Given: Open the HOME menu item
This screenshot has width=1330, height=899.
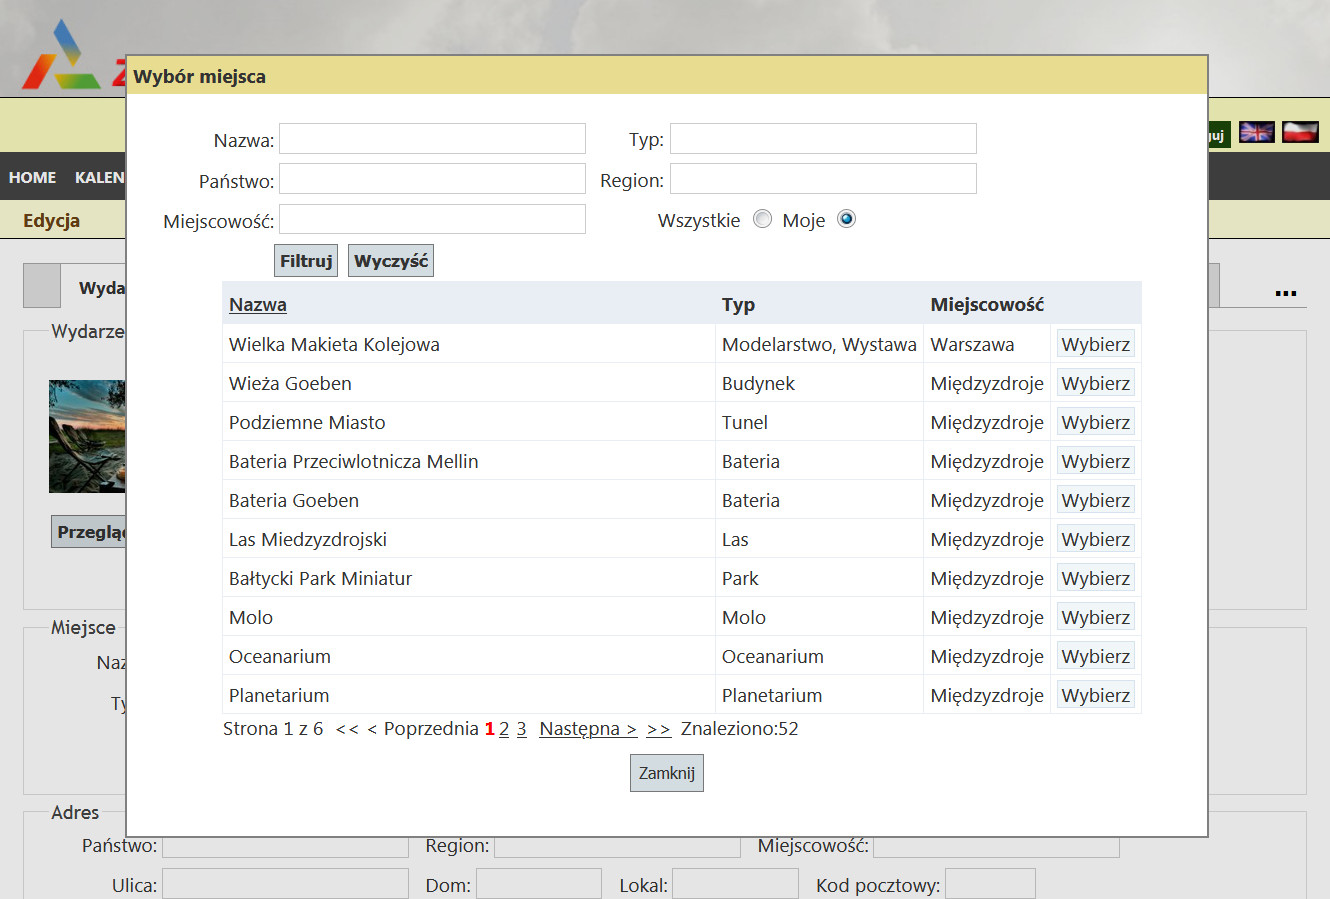Looking at the screenshot, I should coord(32,177).
